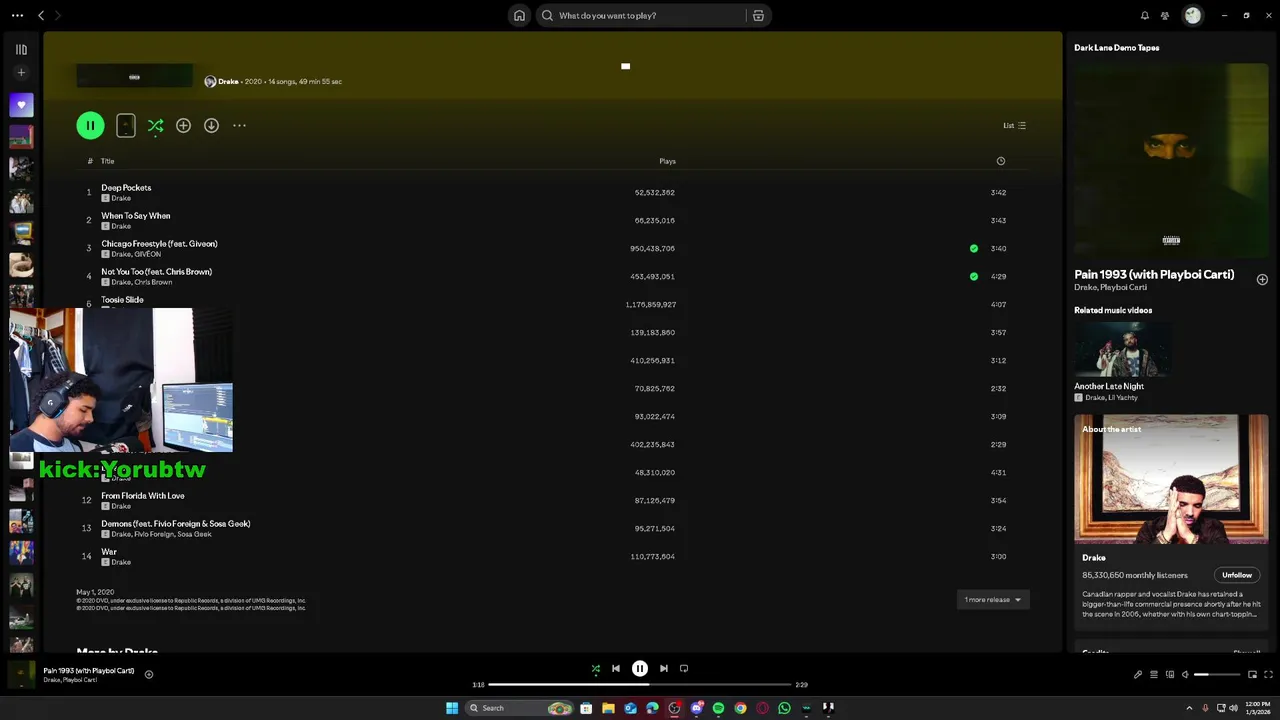The image size is (1280, 720).
Task: Open WhatsApp from the Windows taskbar
Action: point(784,708)
